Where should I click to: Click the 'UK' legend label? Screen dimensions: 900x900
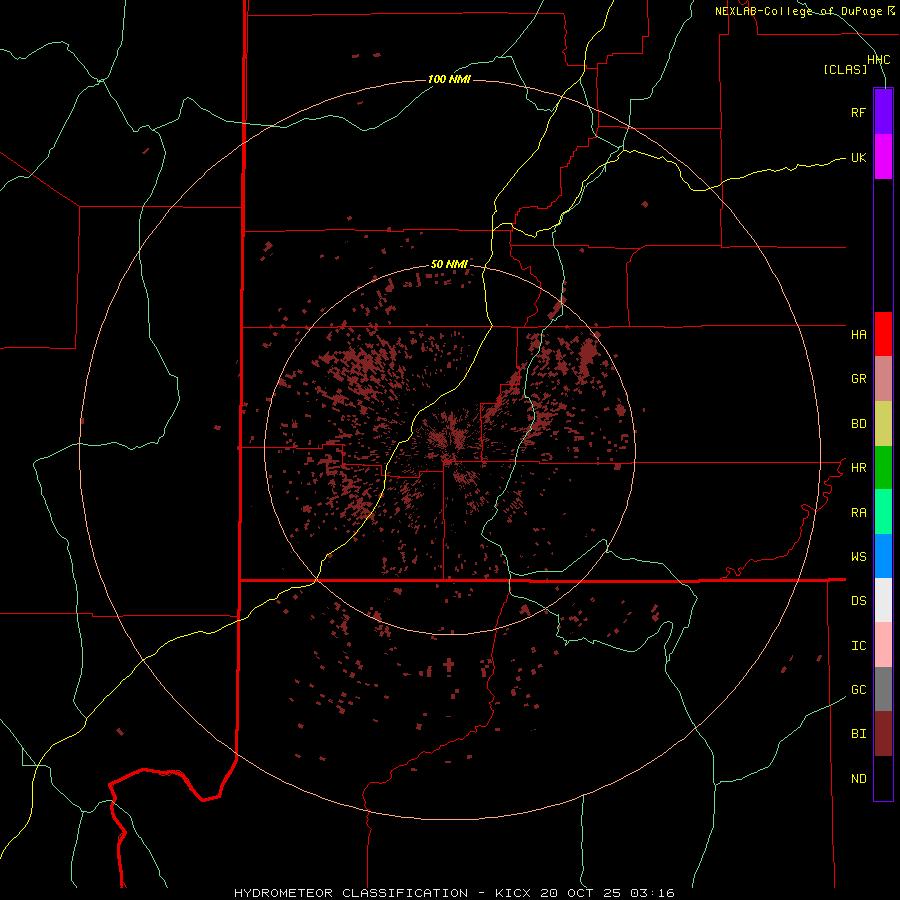coord(858,157)
